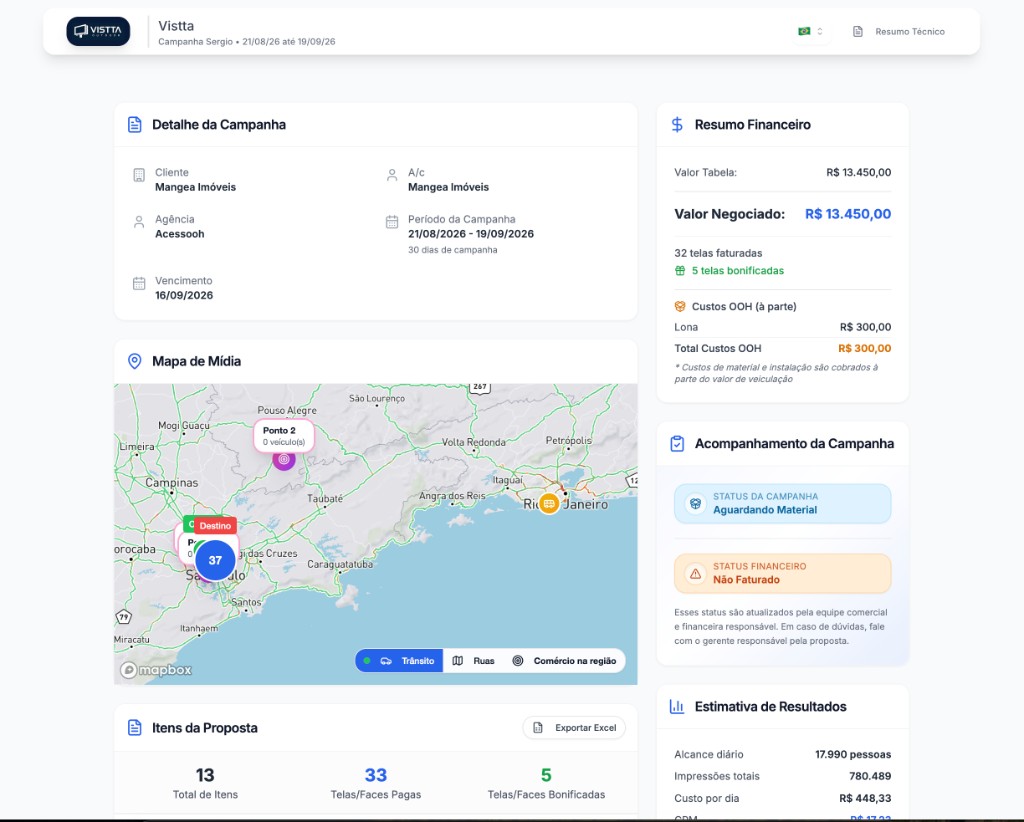
Task: Click the Acompanhamento da Campanha clipboard icon
Action: 677,444
